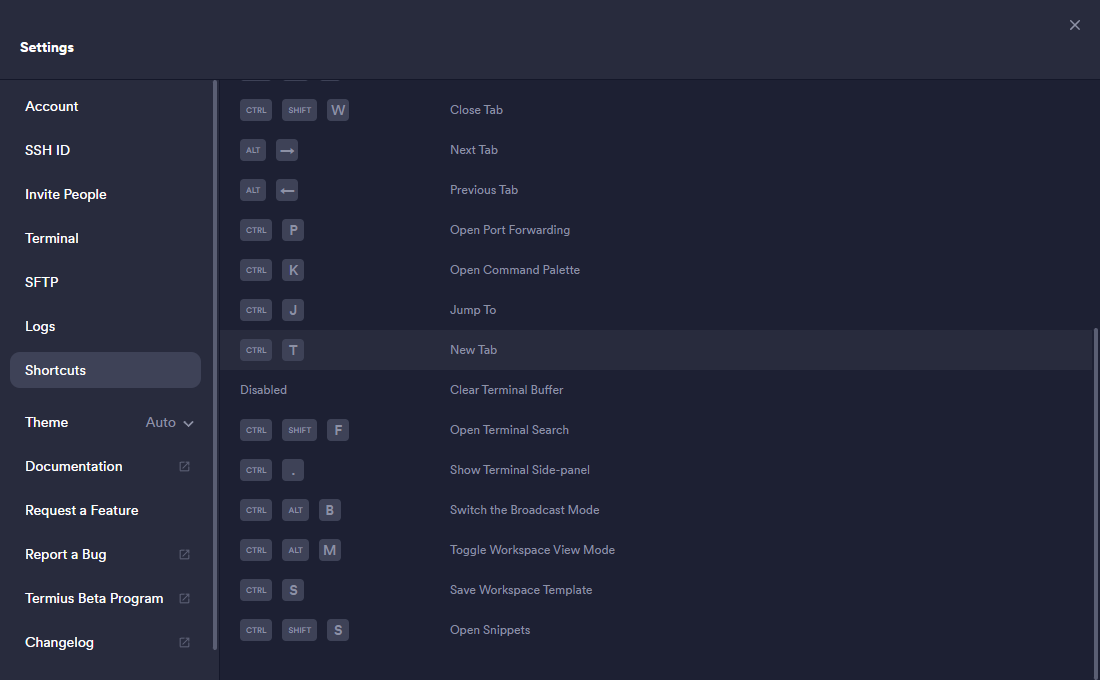
Task: Click the T key for New Tab
Action: tap(293, 350)
